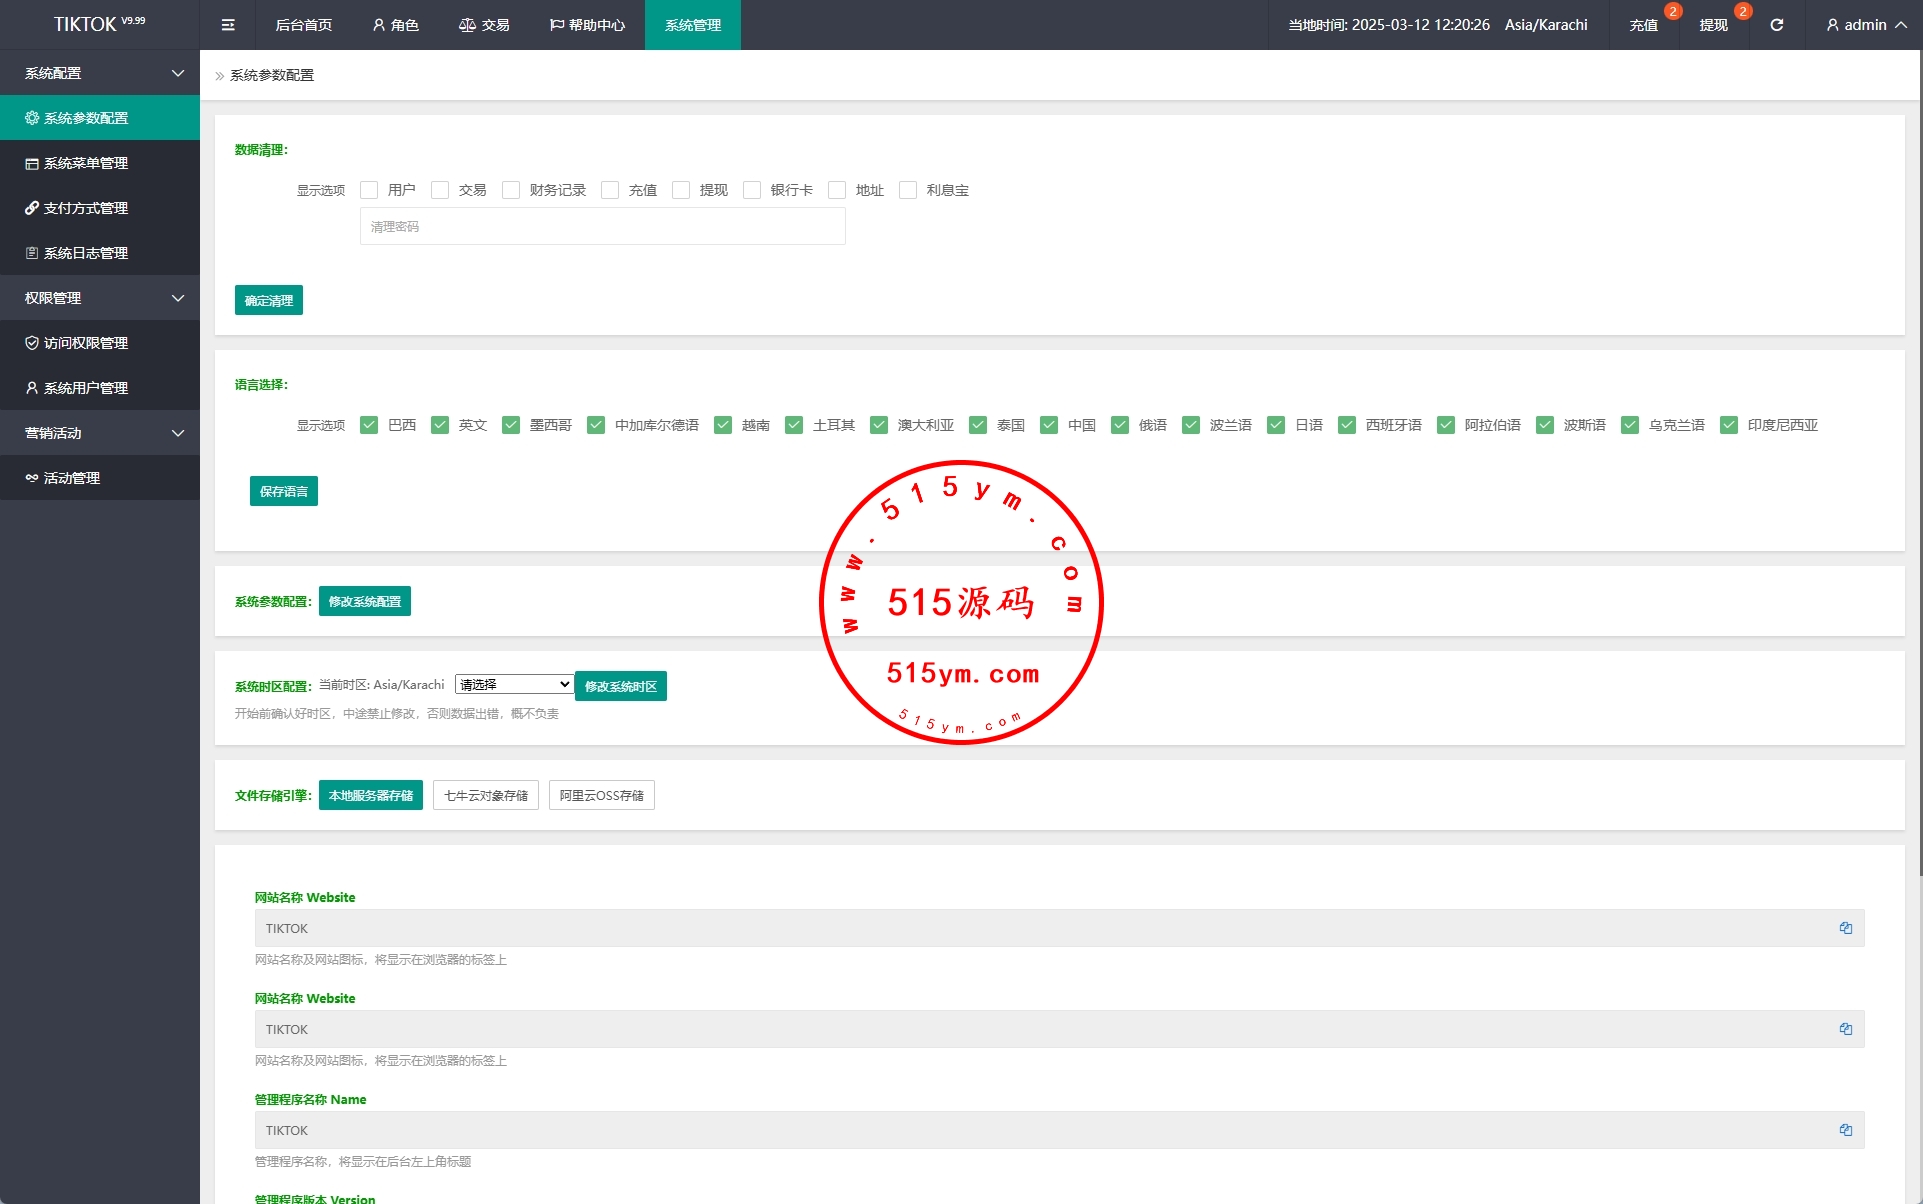Click the 清理密码 input field

pyautogui.click(x=602, y=227)
